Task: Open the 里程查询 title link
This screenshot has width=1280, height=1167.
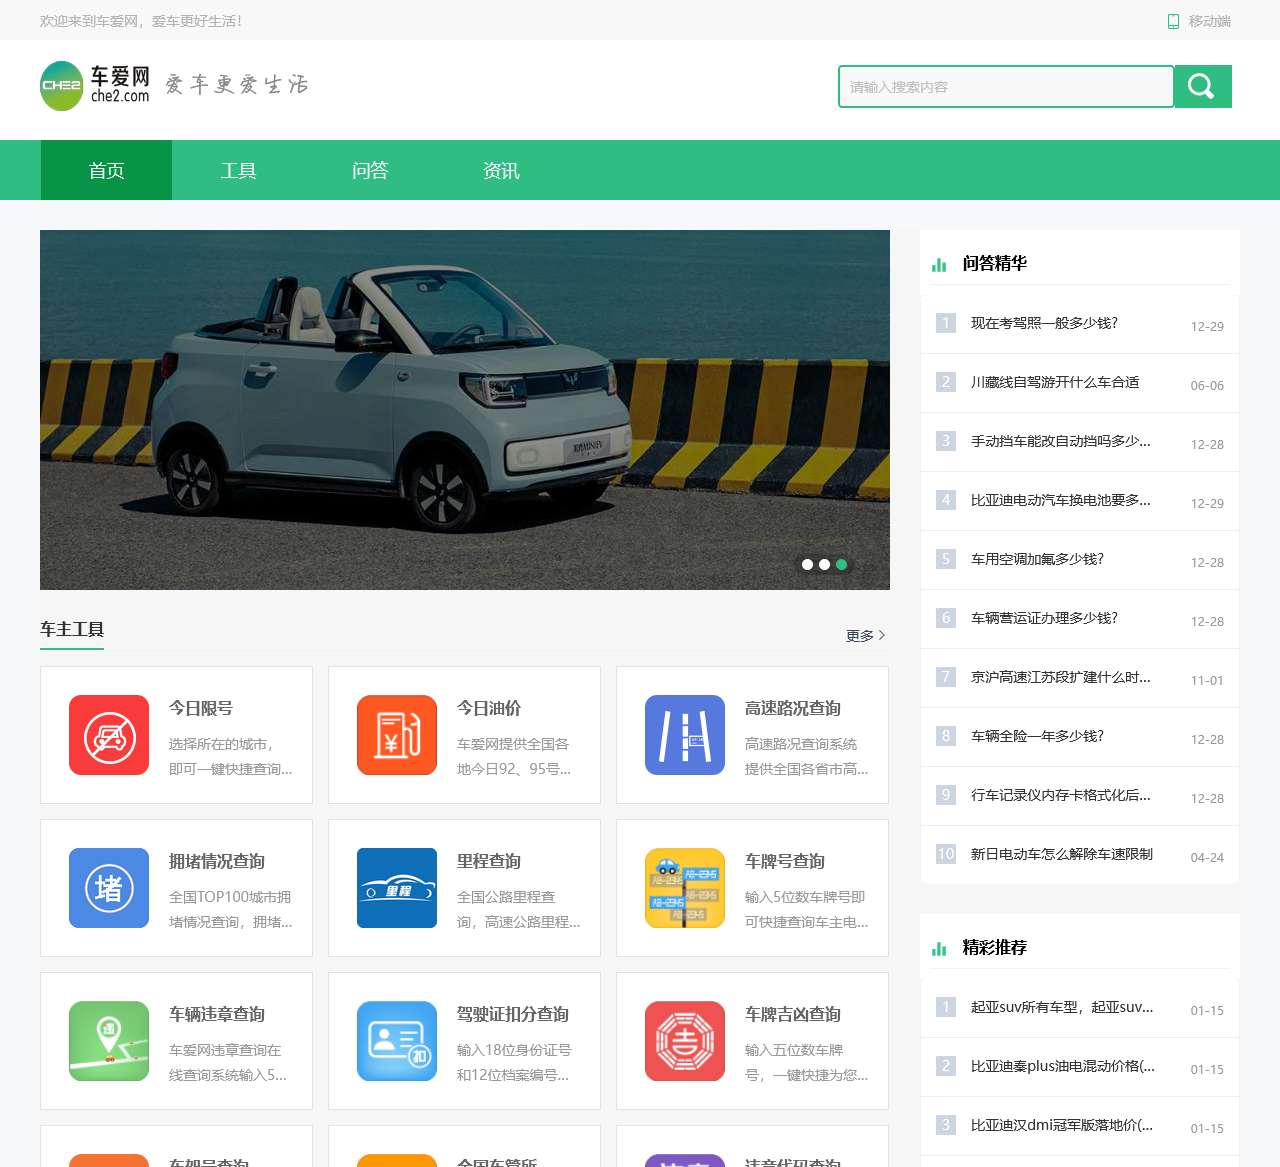Action: [x=489, y=861]
